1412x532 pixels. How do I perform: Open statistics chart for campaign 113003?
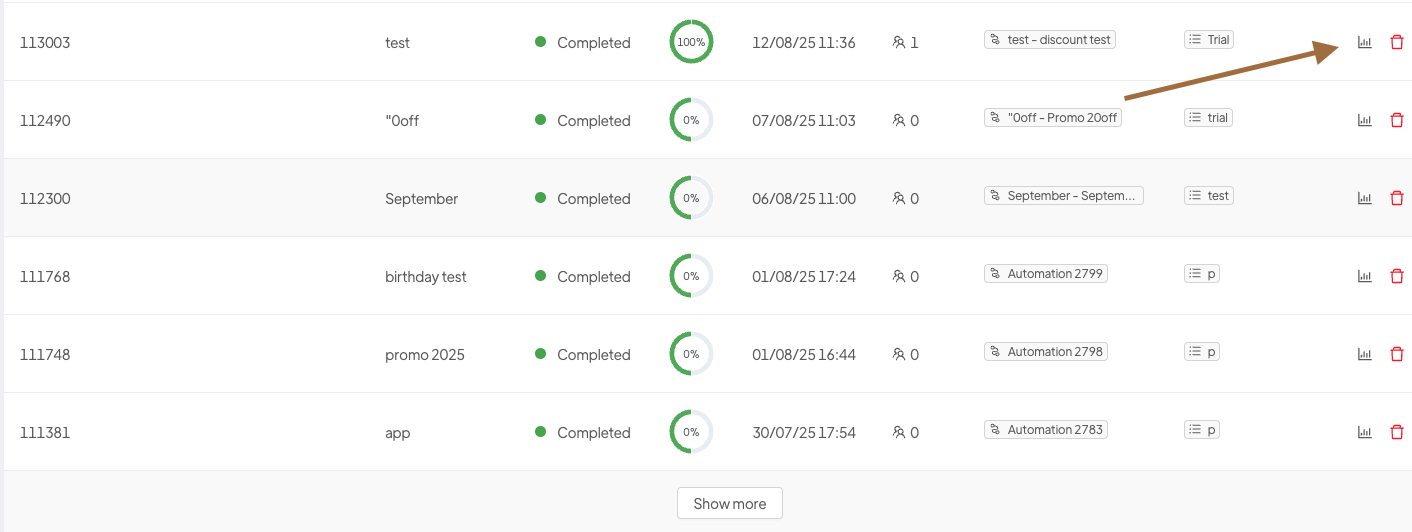click(1364, 42)
